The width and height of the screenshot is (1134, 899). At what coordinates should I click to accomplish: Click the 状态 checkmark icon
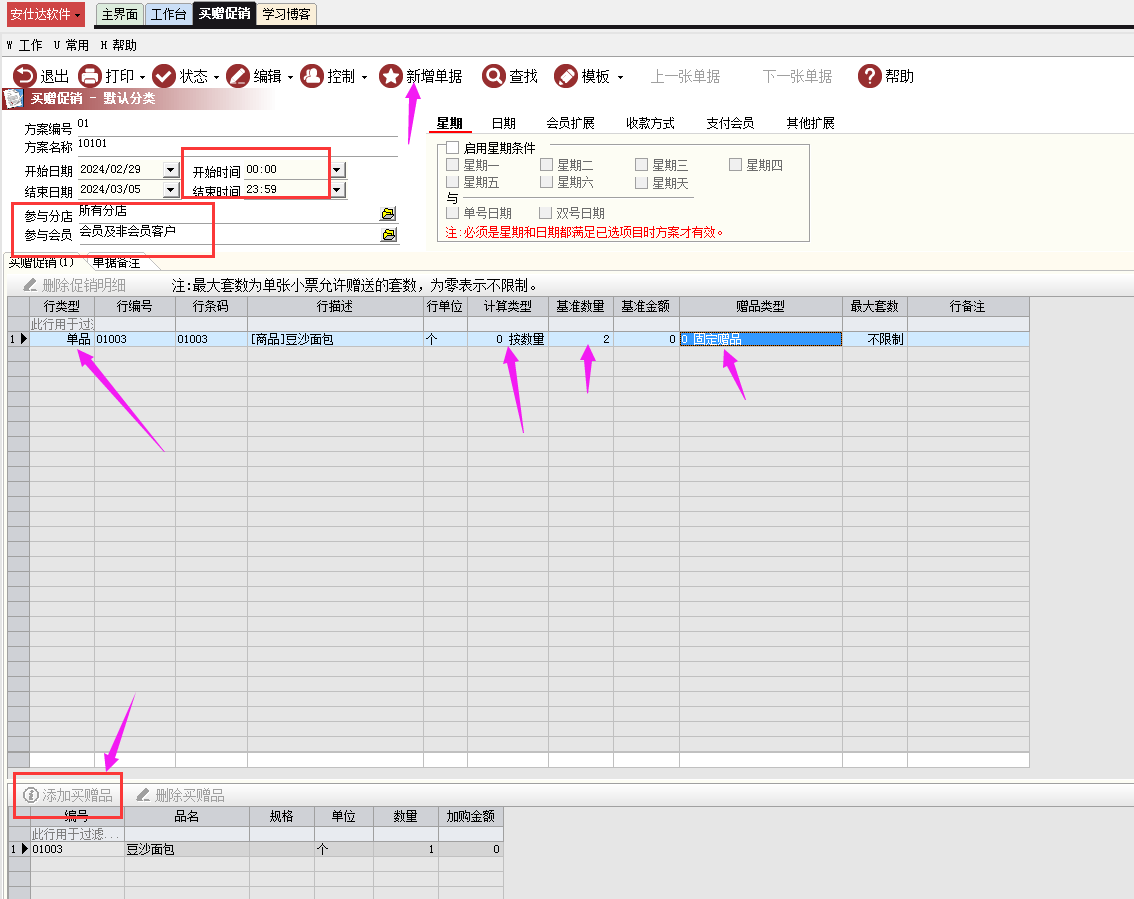pyautogui.click(x=164, y=76)
